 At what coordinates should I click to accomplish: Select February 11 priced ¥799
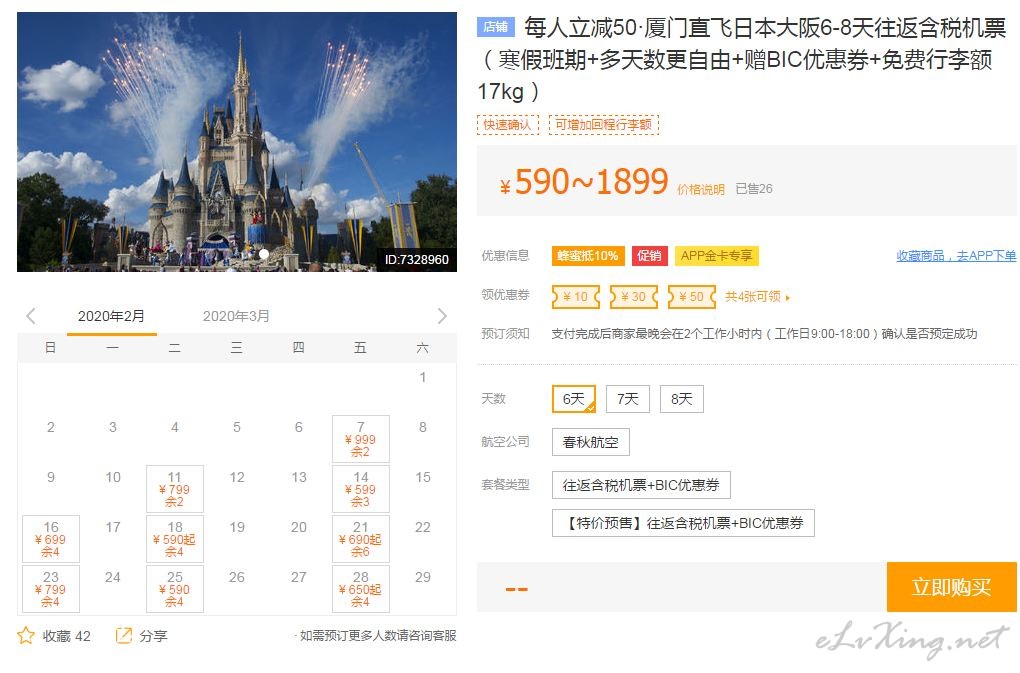[x=175, y=489]
